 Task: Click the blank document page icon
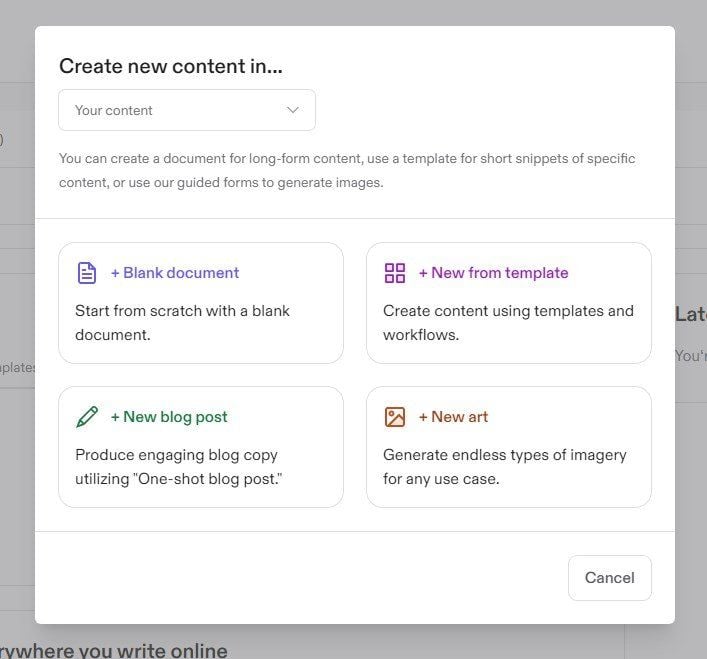coord(87,273)
